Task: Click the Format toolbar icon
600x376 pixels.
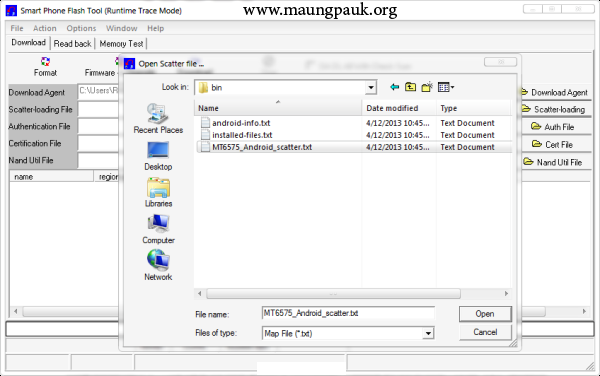Action: (x=46, y=62)
